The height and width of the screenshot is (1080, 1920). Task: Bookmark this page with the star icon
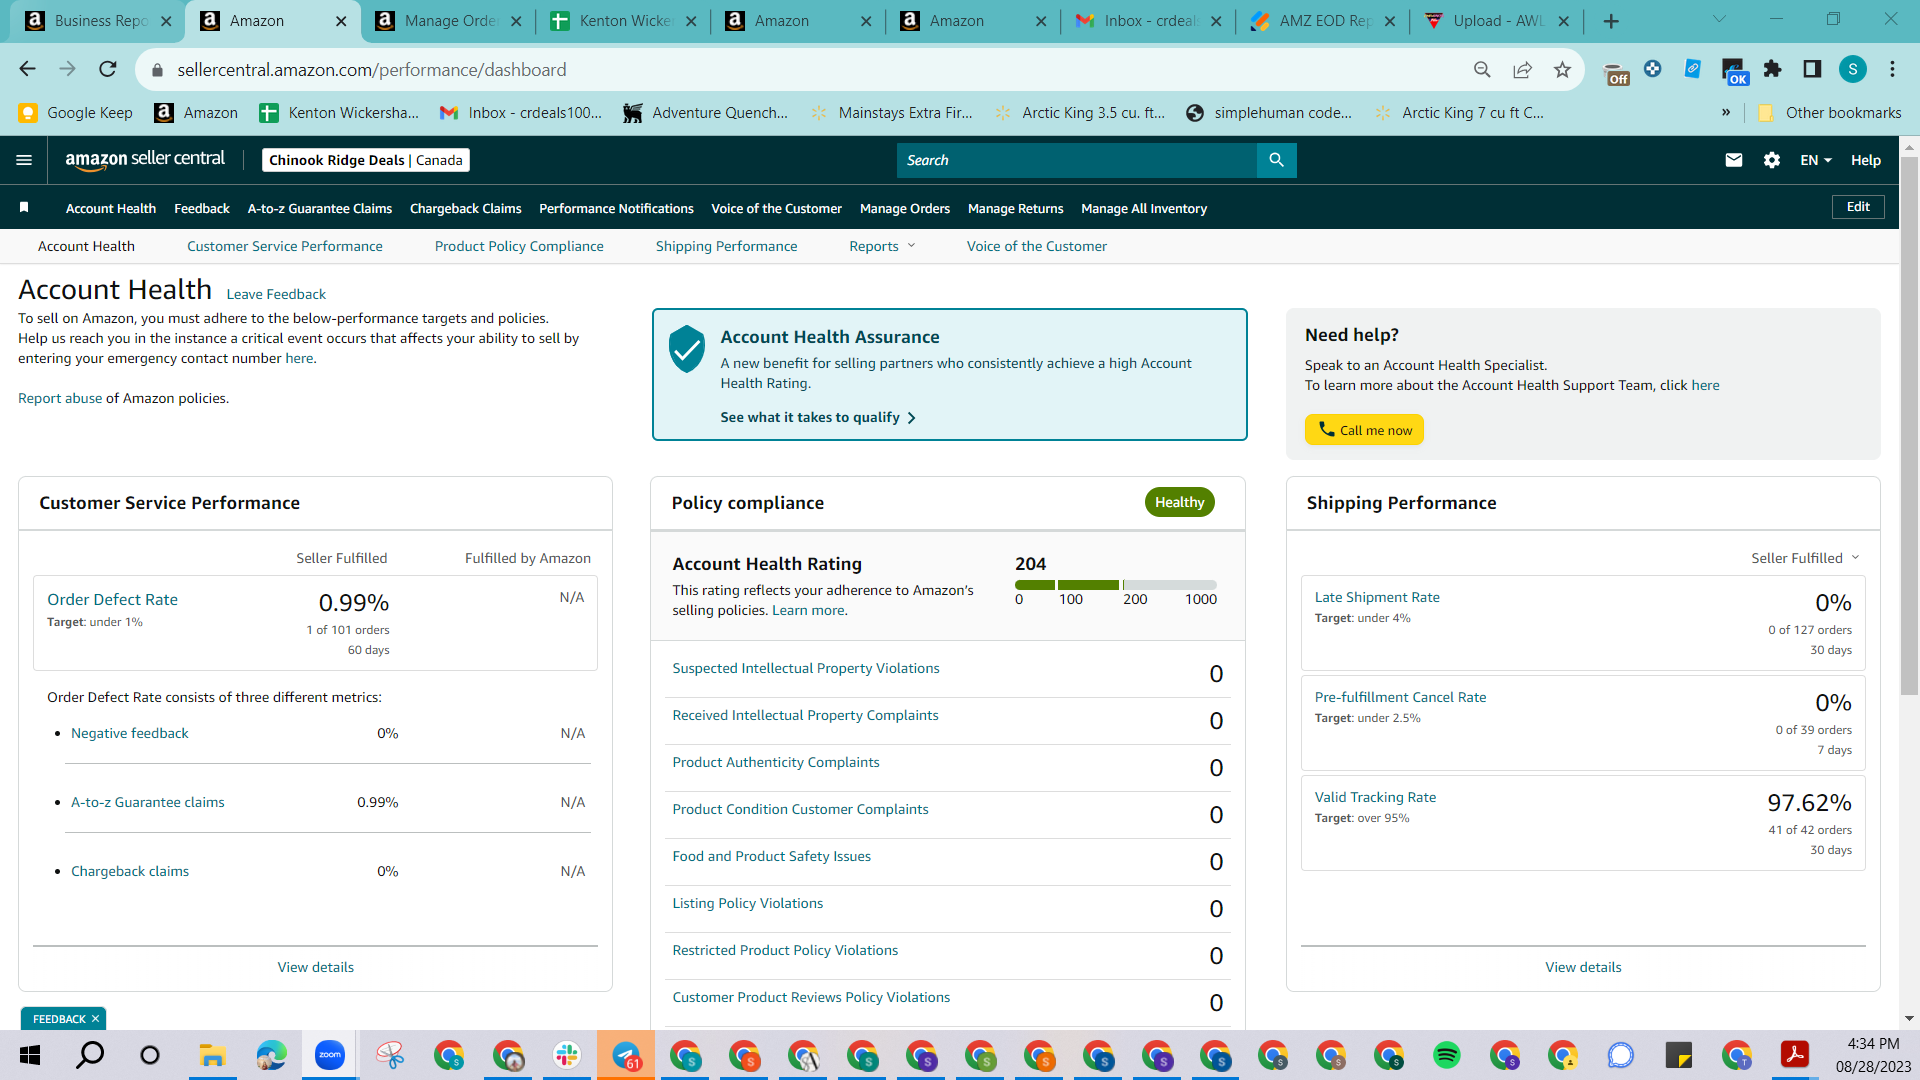tap(1562, 69)
